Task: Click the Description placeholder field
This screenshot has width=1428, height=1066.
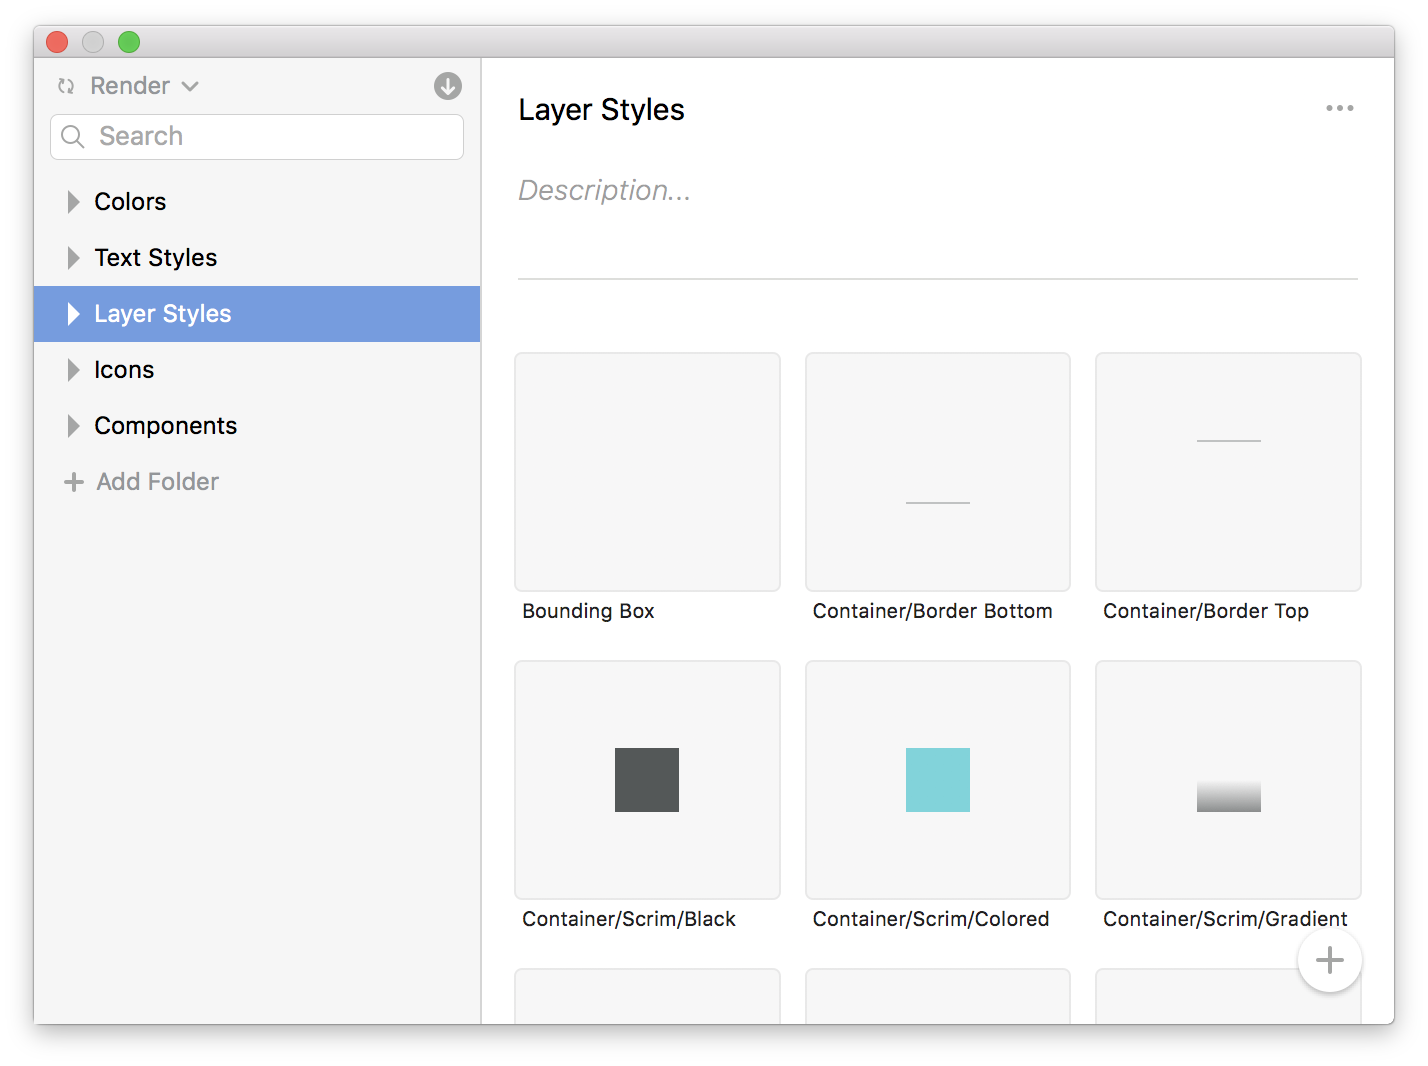Action: [x=605, y=190]
